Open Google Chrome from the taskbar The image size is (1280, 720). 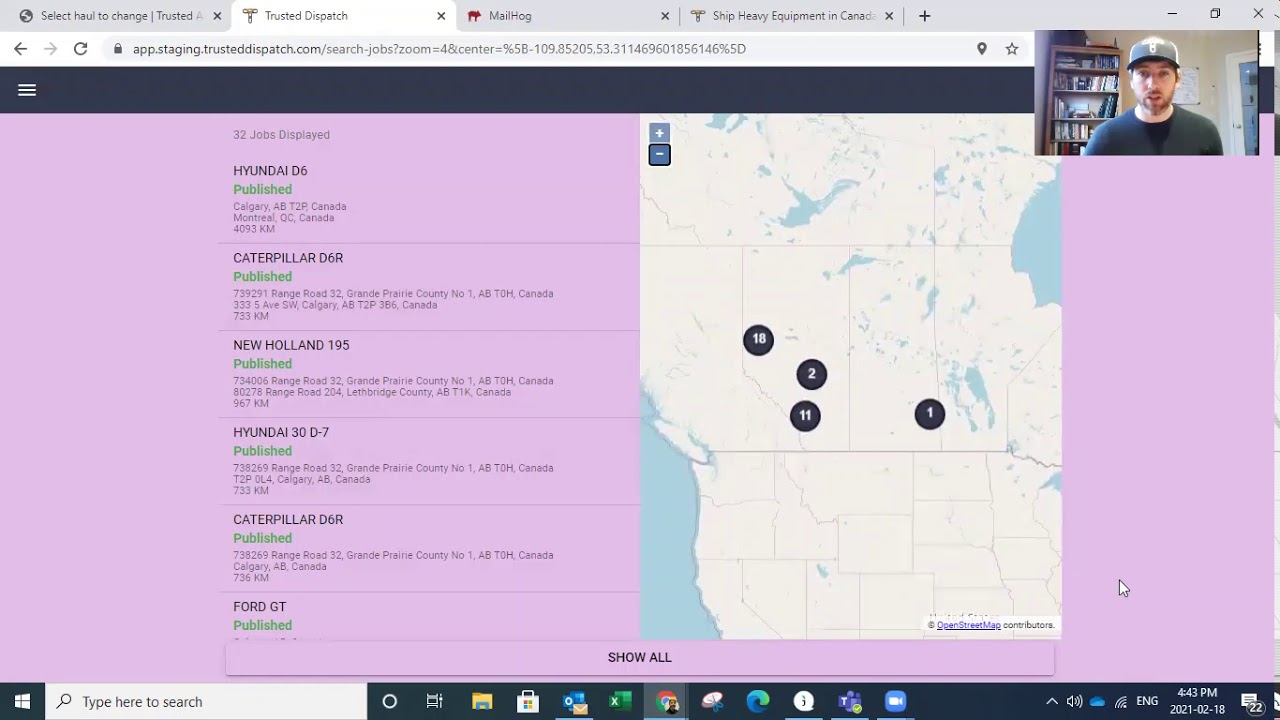click(667, 702)
